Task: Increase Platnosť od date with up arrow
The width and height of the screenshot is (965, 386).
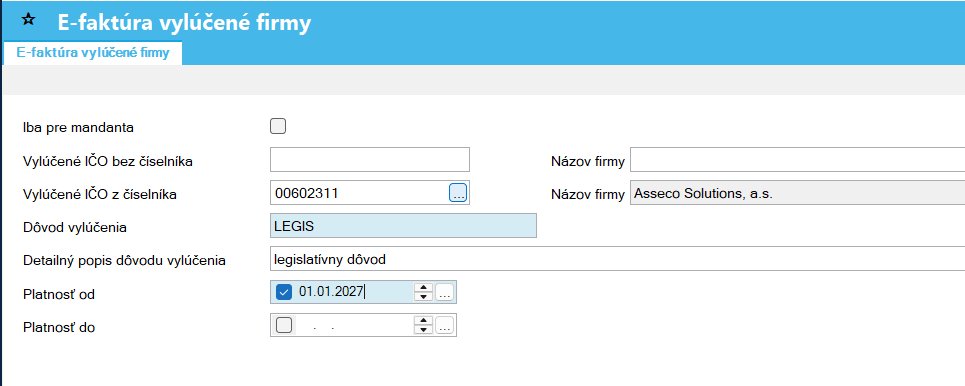Action: (423, 287)
